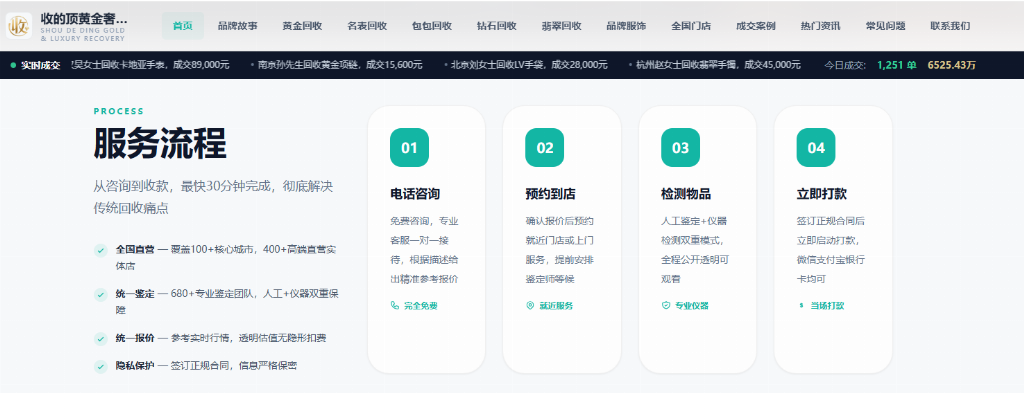Select 全国门店 in the navigation bar
1024x393 pixels.
pos(691,26)
